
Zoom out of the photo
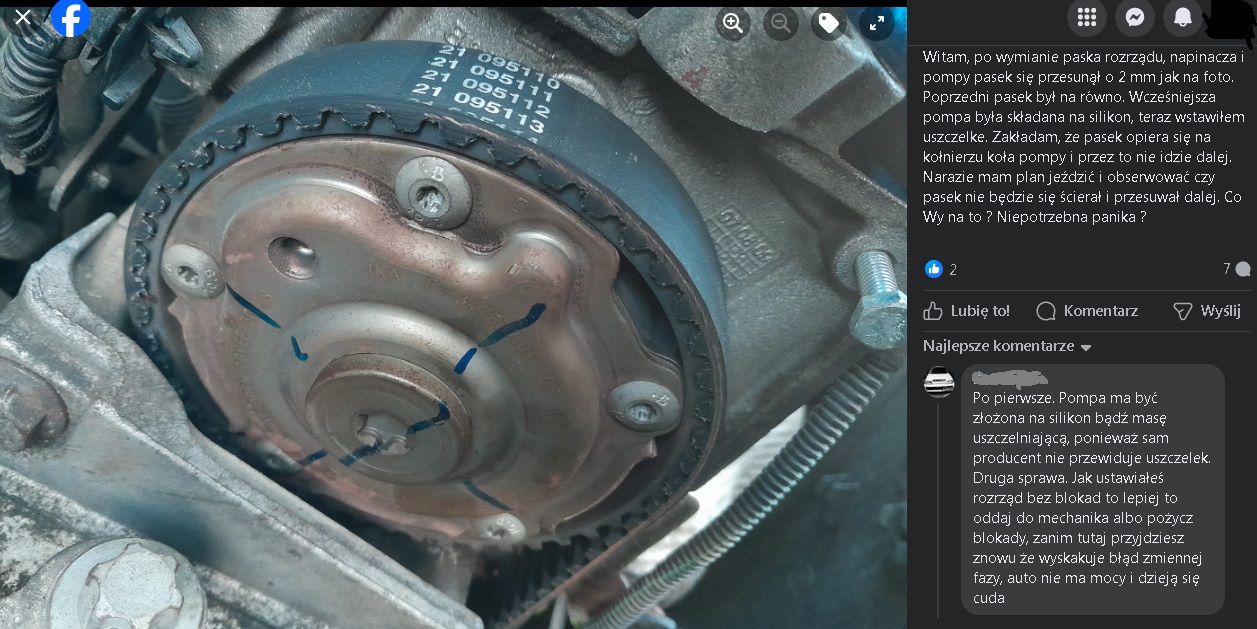pos(781,23)
